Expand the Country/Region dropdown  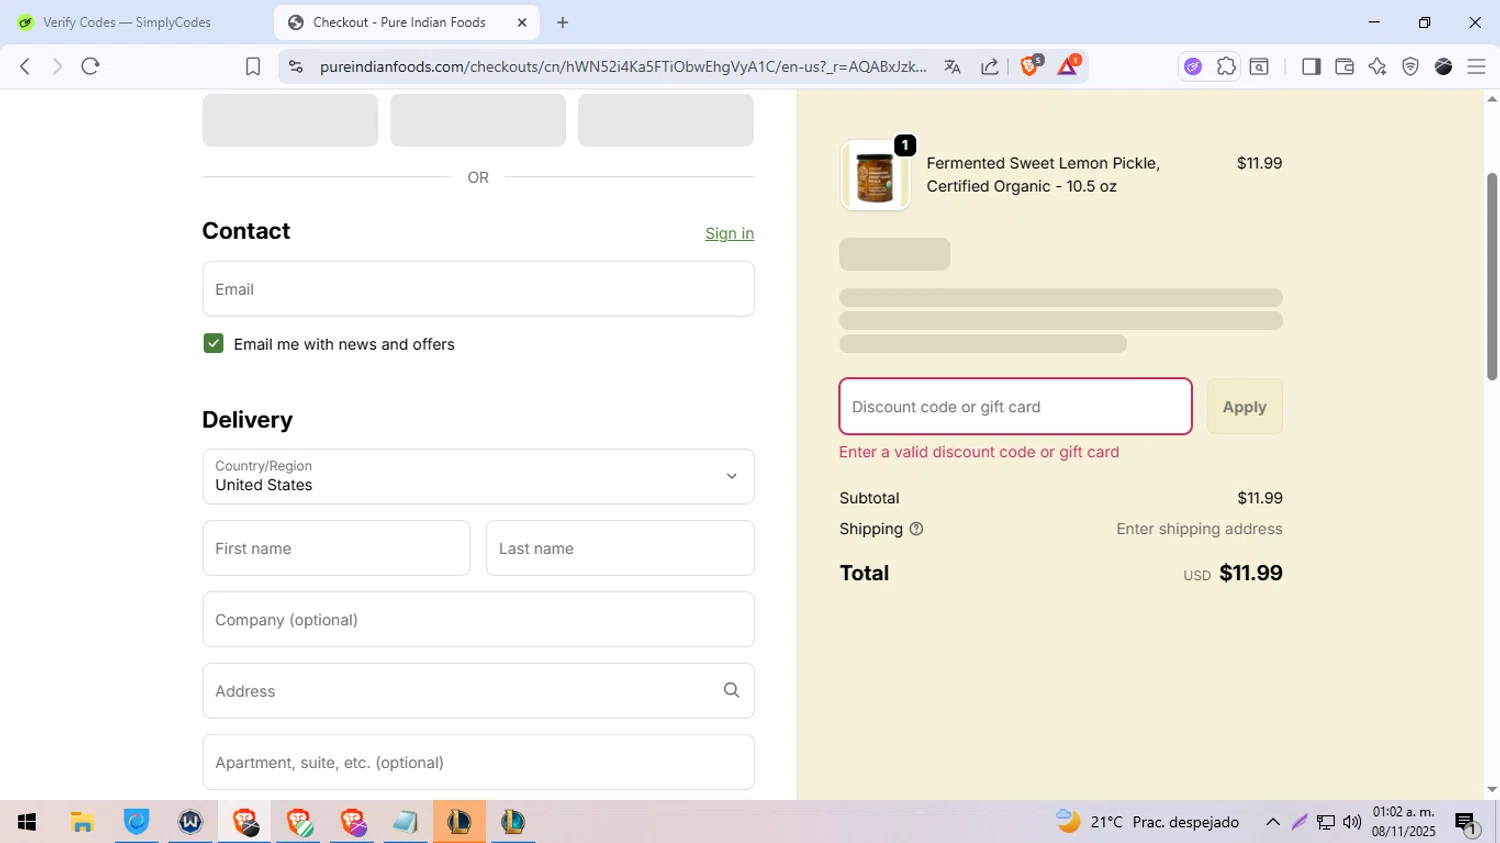pyautogui.click(x=478, y=476)
